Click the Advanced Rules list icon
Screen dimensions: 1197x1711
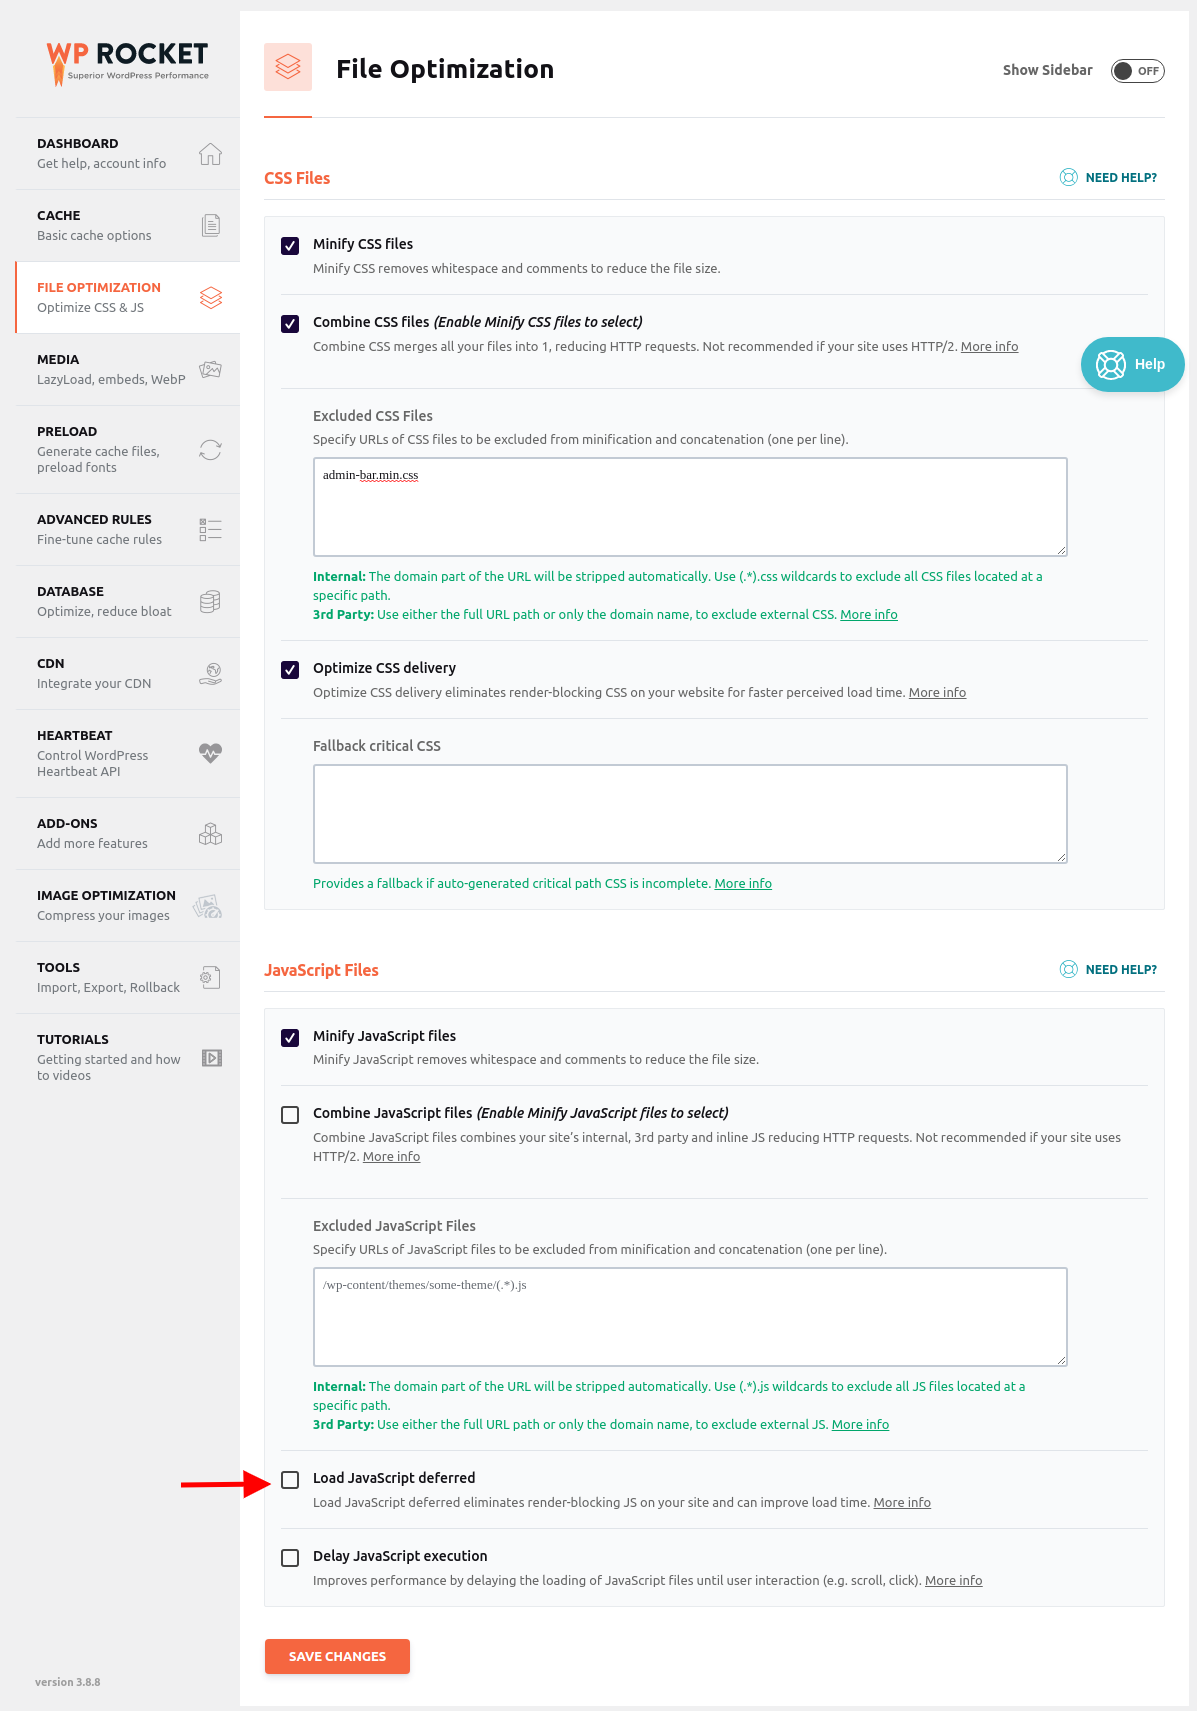tap(210, 529)
